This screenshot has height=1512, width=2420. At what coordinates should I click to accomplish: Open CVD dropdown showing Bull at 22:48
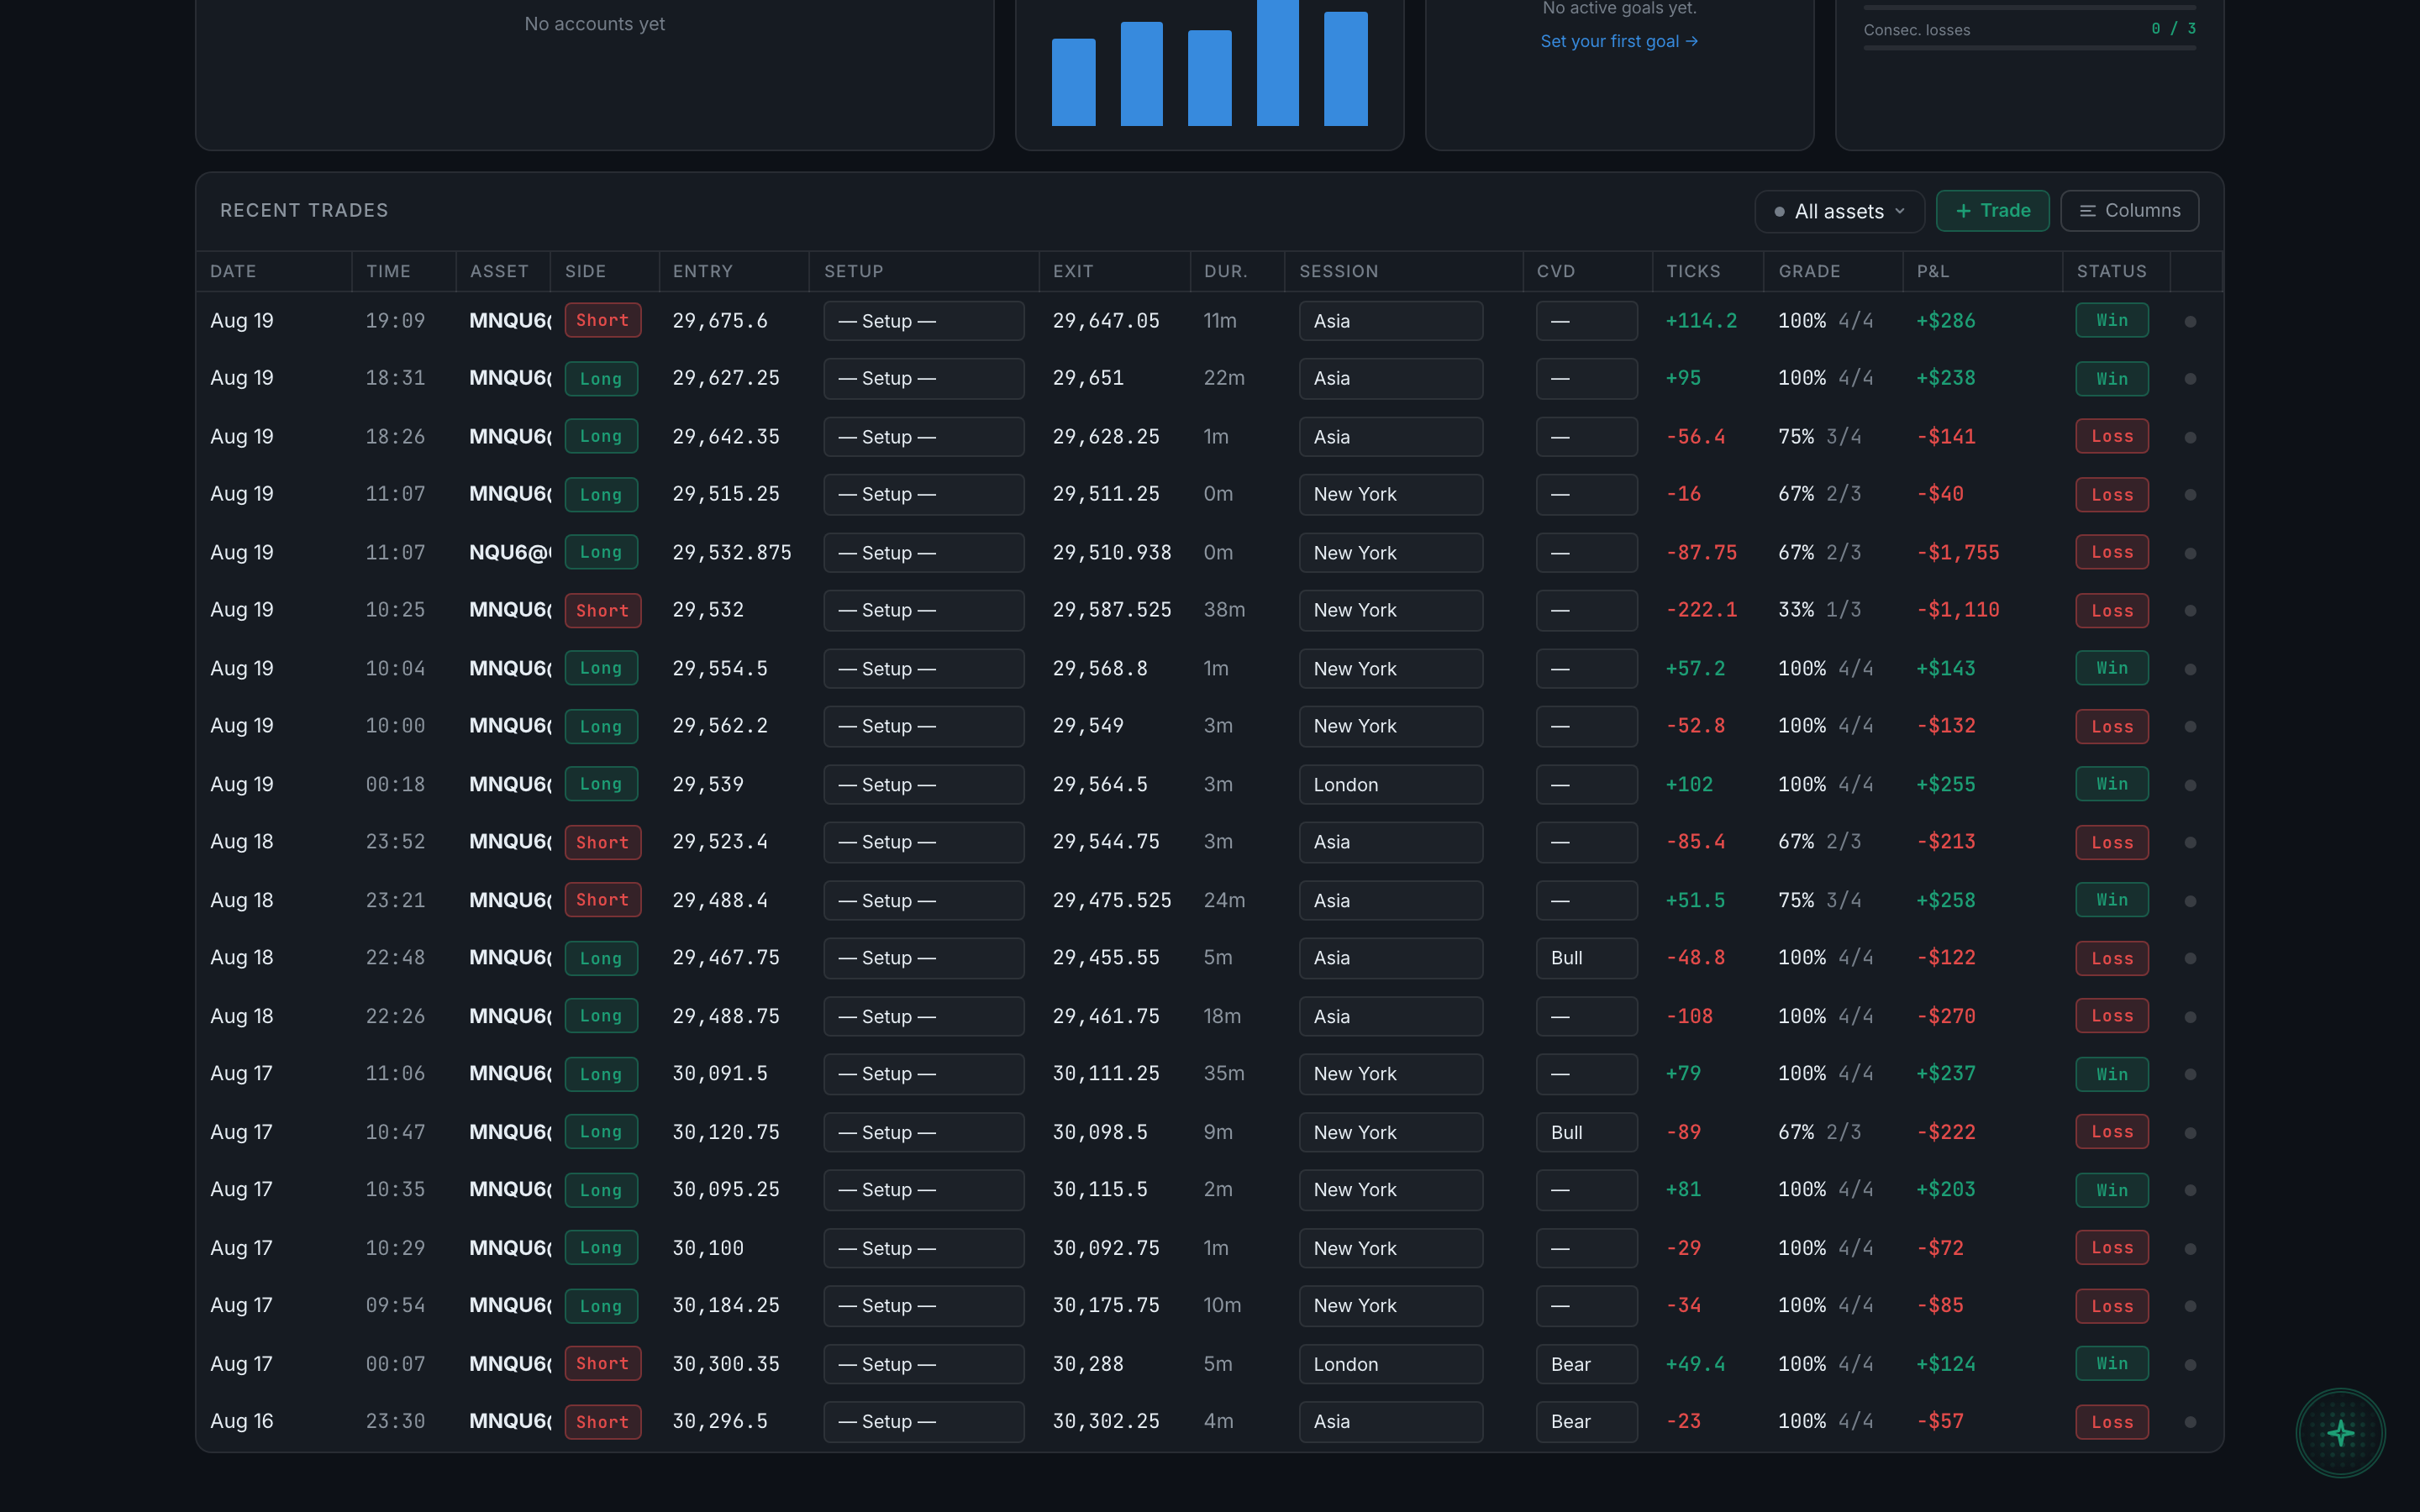[x=1586, y=958]
